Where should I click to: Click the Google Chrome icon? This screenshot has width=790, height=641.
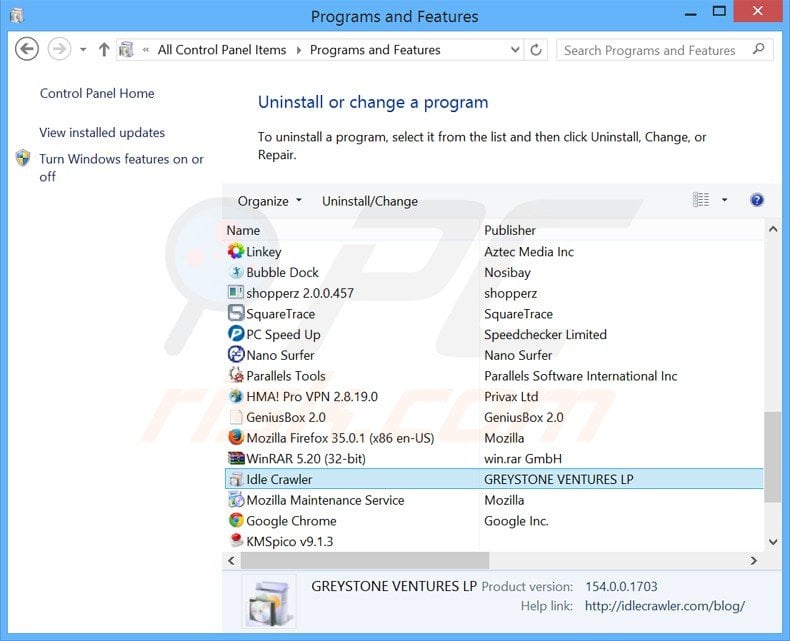click(x=235, y=520)
